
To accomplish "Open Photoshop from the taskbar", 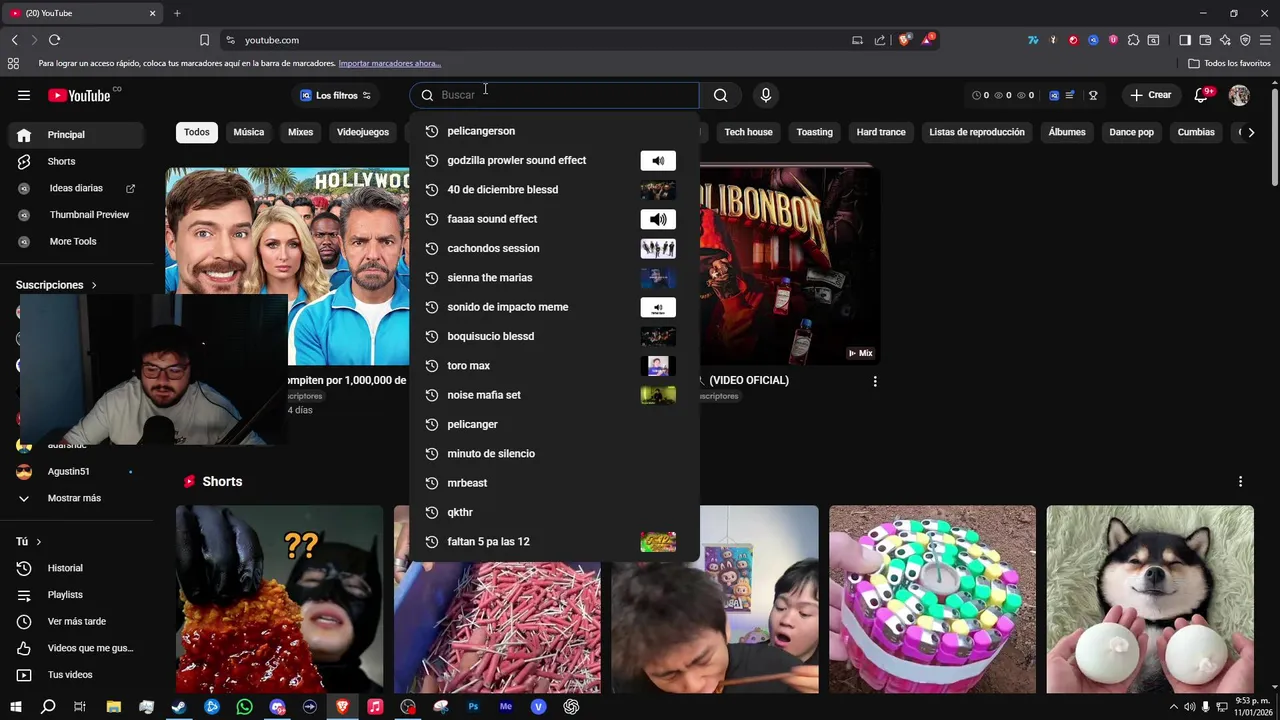I will coord(473,707).
